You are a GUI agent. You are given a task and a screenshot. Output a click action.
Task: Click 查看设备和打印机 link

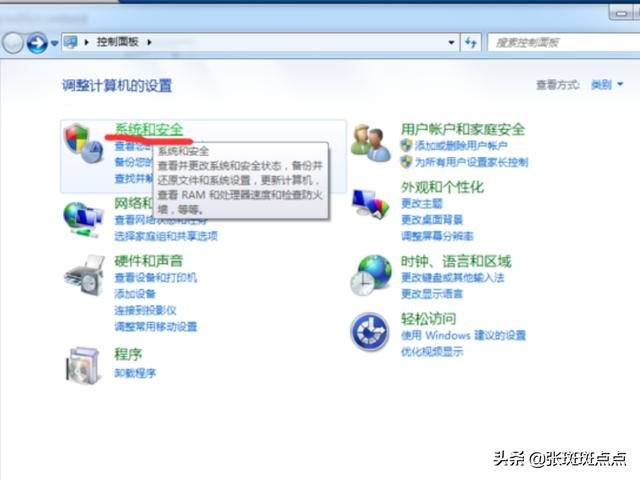click(x=155, y=277)
